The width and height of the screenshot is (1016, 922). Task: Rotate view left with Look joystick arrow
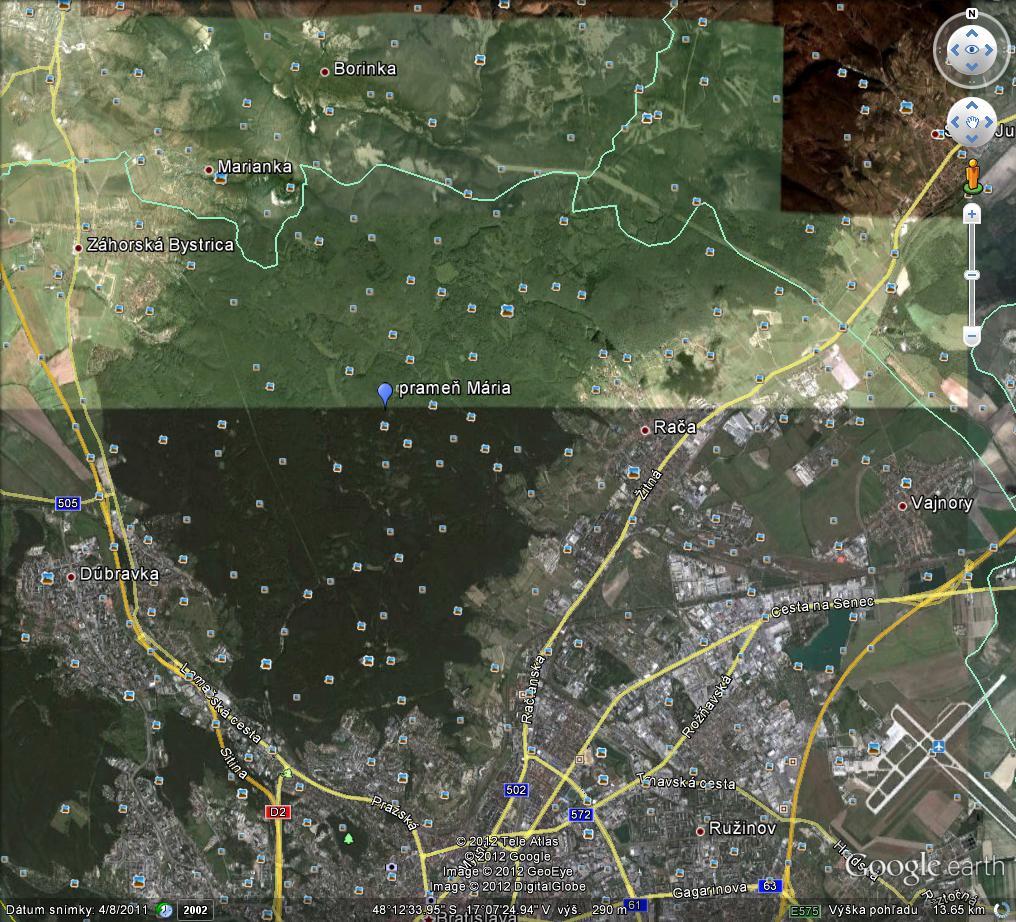tap(954, 50)
